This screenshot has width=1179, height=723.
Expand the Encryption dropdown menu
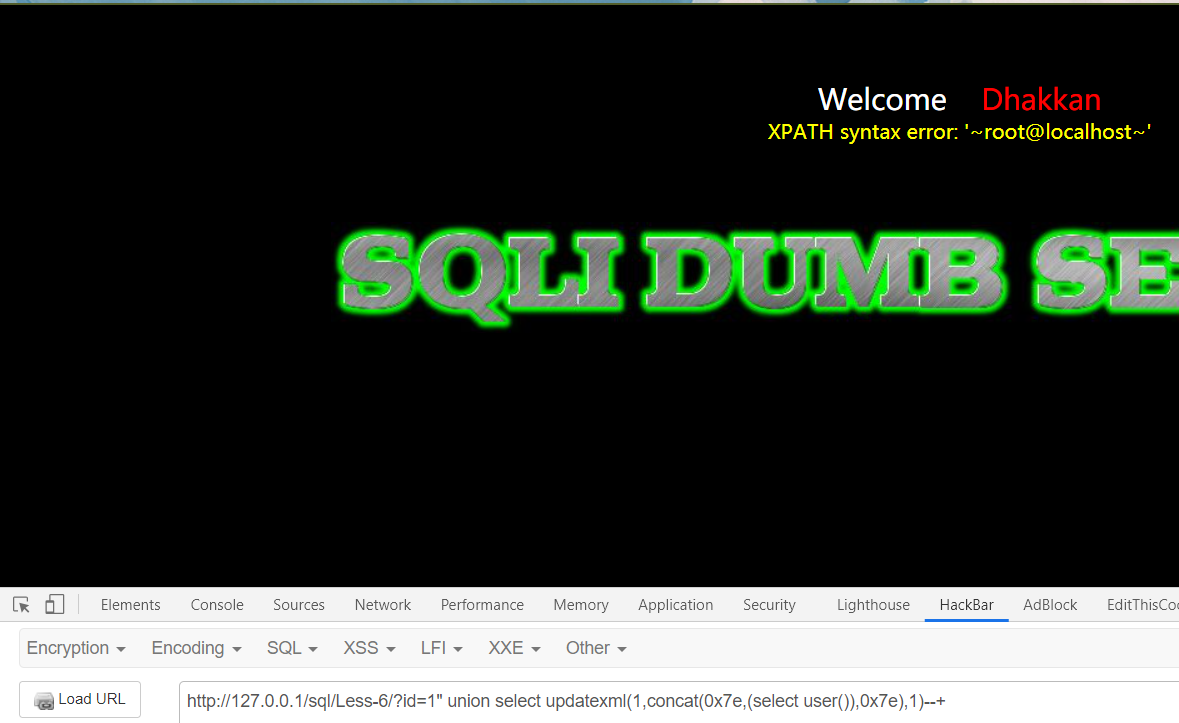click(76, 648)
